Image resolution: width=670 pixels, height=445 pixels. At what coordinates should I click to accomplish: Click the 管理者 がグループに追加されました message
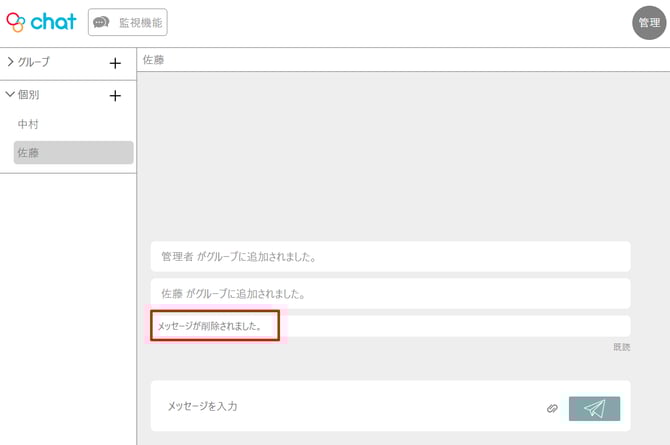tap(390, 256)
